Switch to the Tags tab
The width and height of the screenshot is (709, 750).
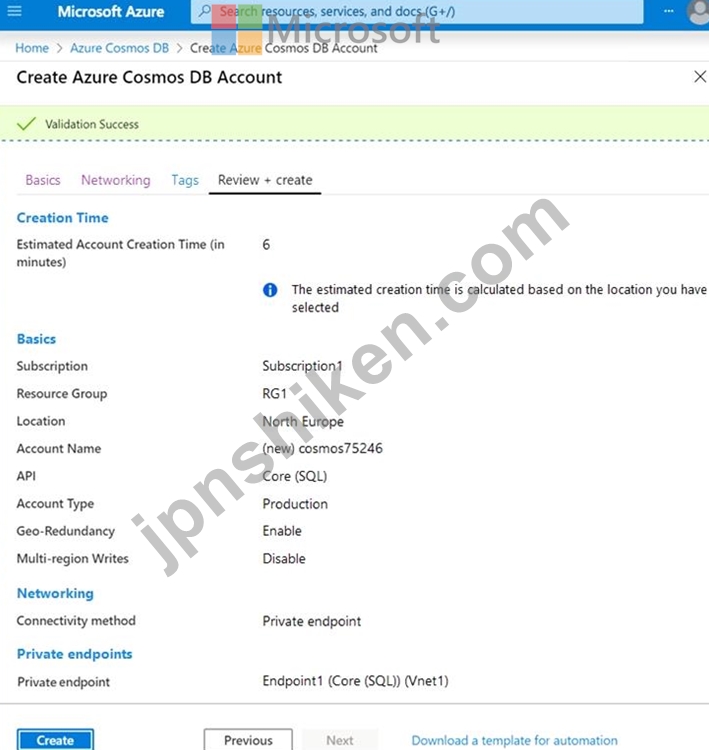click(x=185, y=180)
